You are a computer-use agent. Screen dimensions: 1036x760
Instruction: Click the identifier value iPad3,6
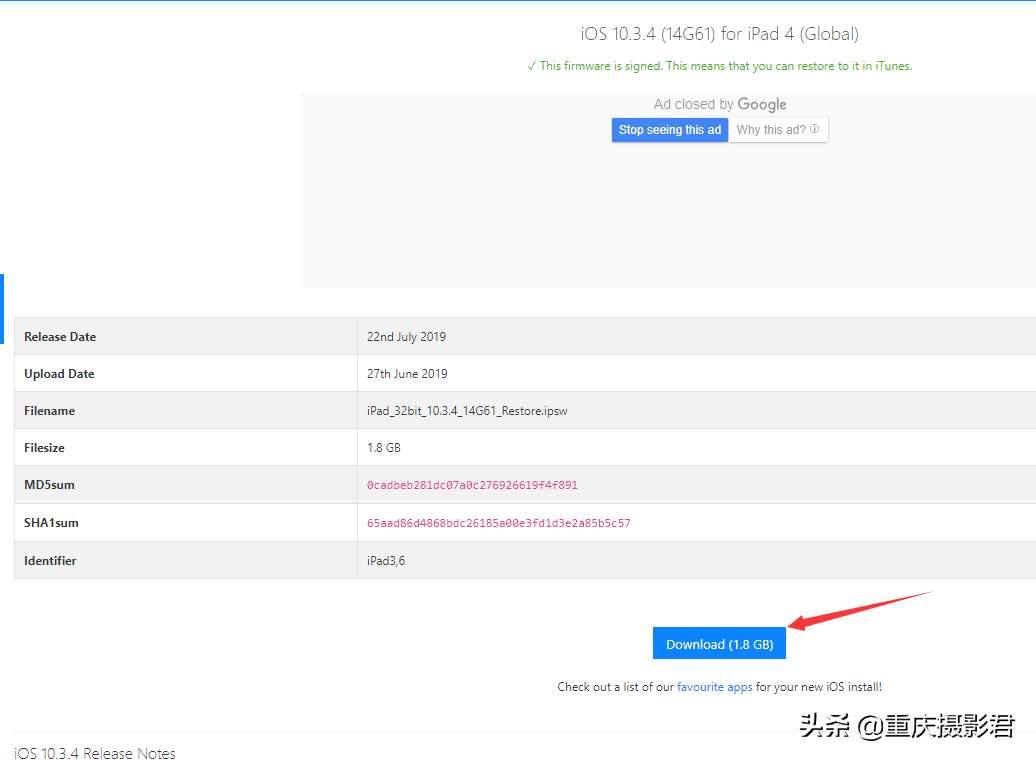tap(386, 561)
